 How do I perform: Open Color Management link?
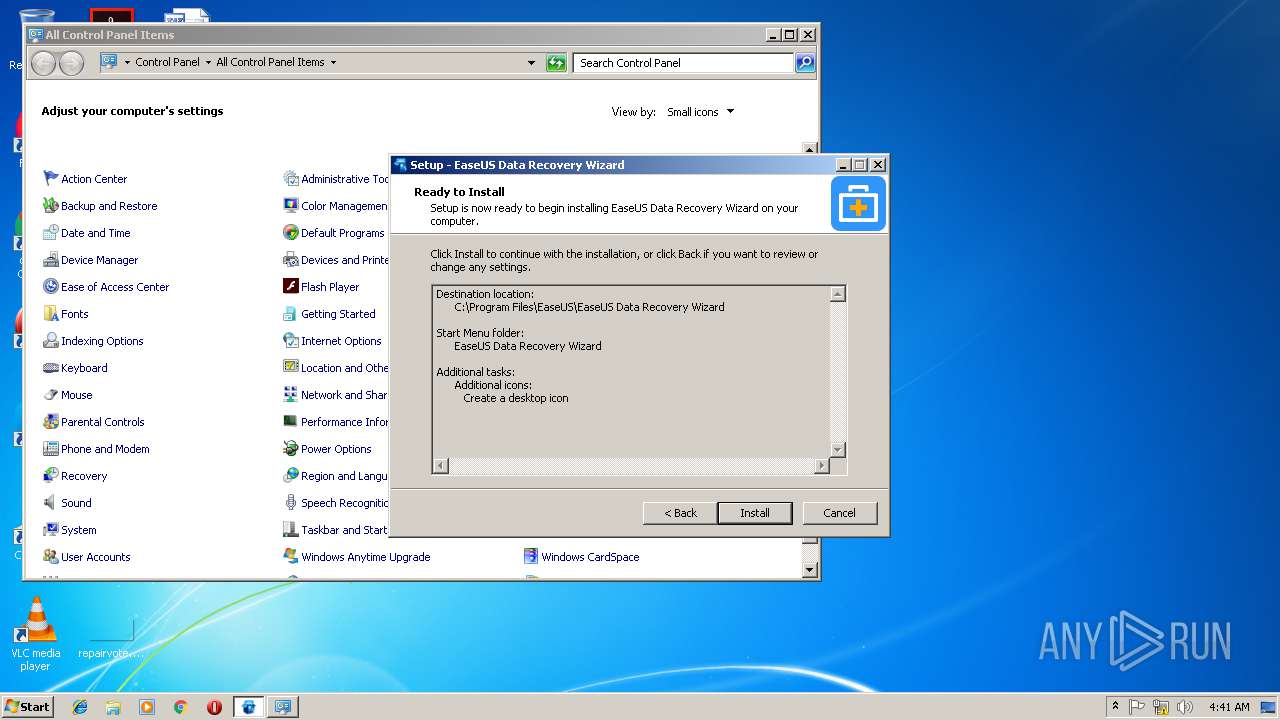[344, 206]
